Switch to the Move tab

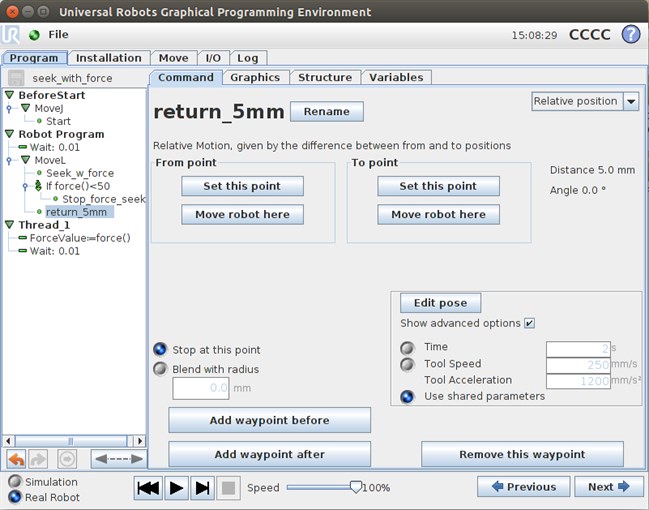[173, 58]
